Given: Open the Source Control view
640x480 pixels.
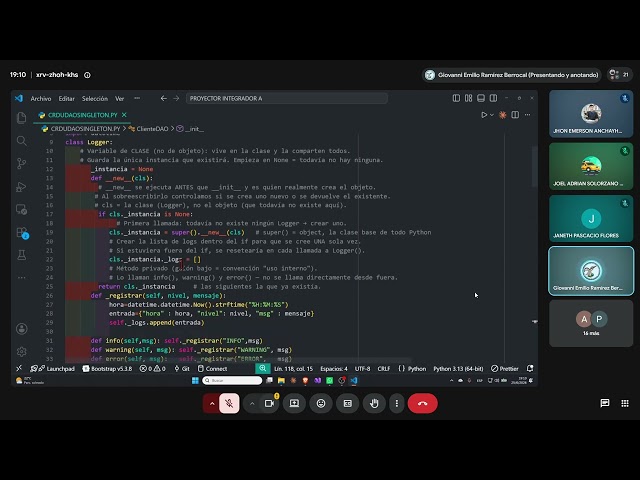Looking at the screenshot, I should tap(22, 164).
